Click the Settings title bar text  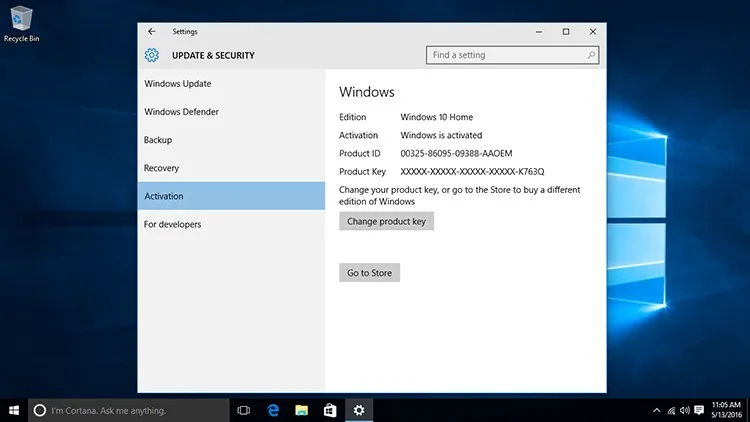(185, 32)
